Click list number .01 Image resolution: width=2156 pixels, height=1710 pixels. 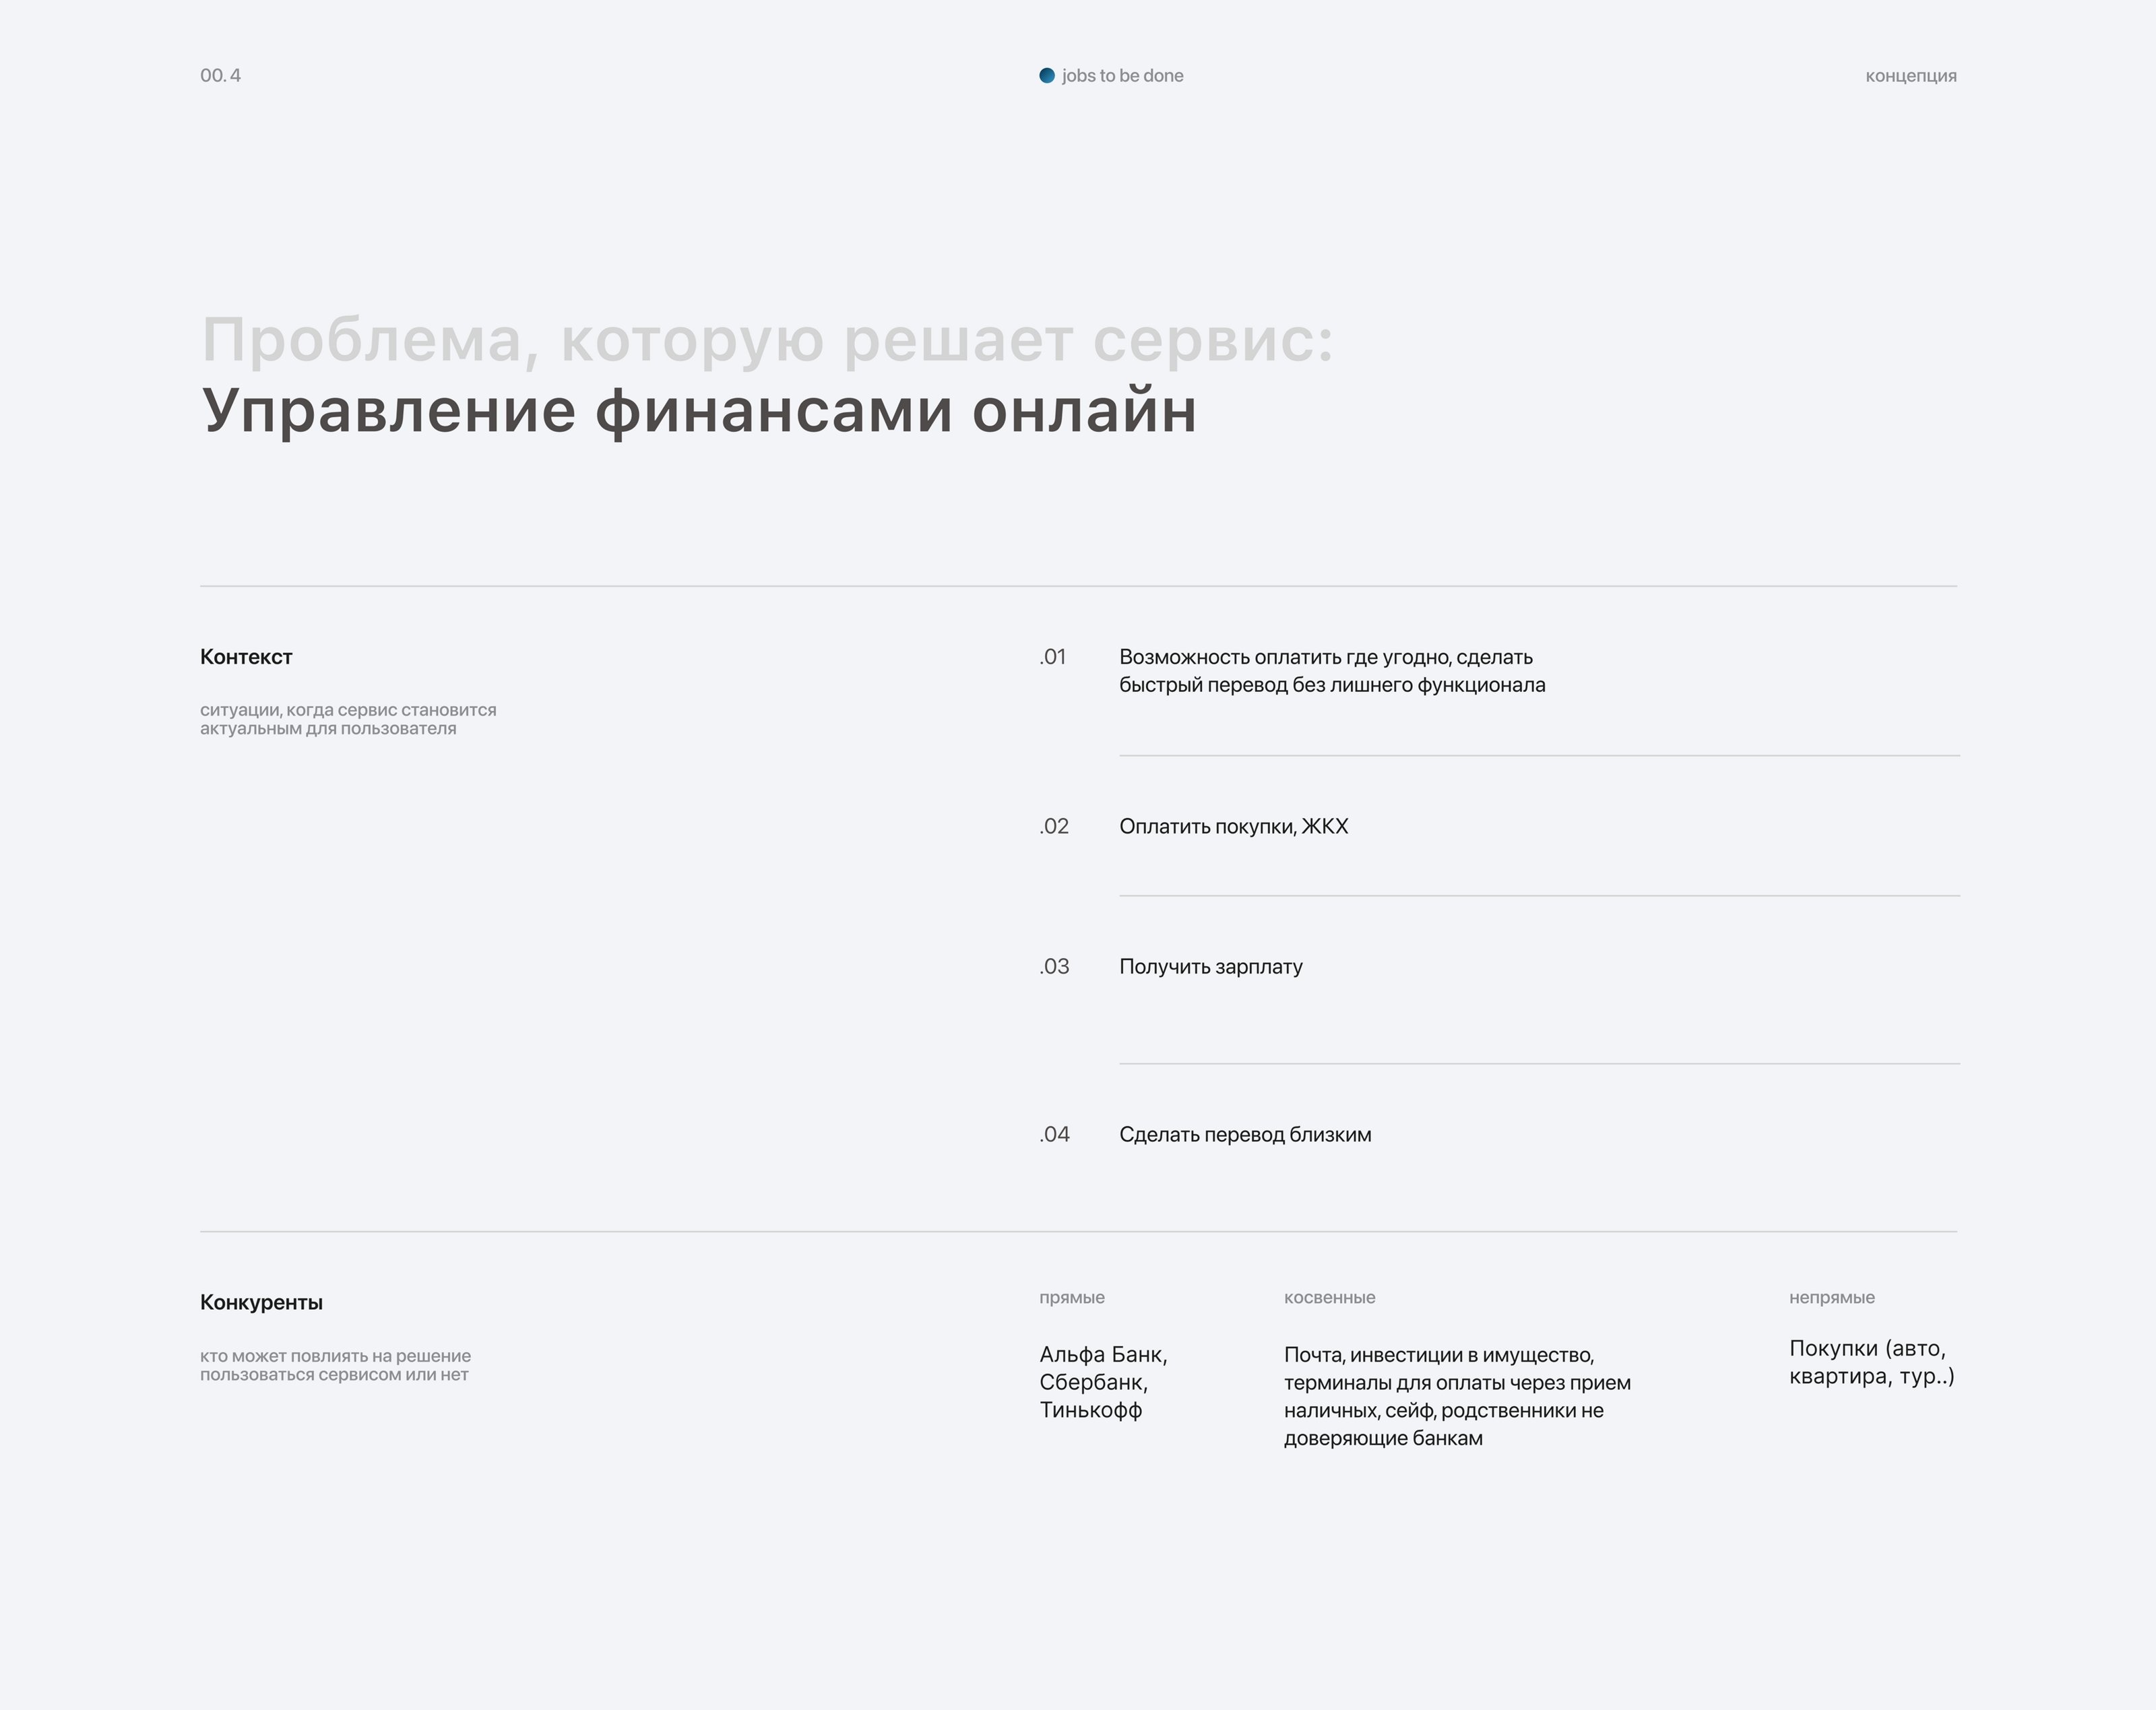click(x=1053, y=657)
